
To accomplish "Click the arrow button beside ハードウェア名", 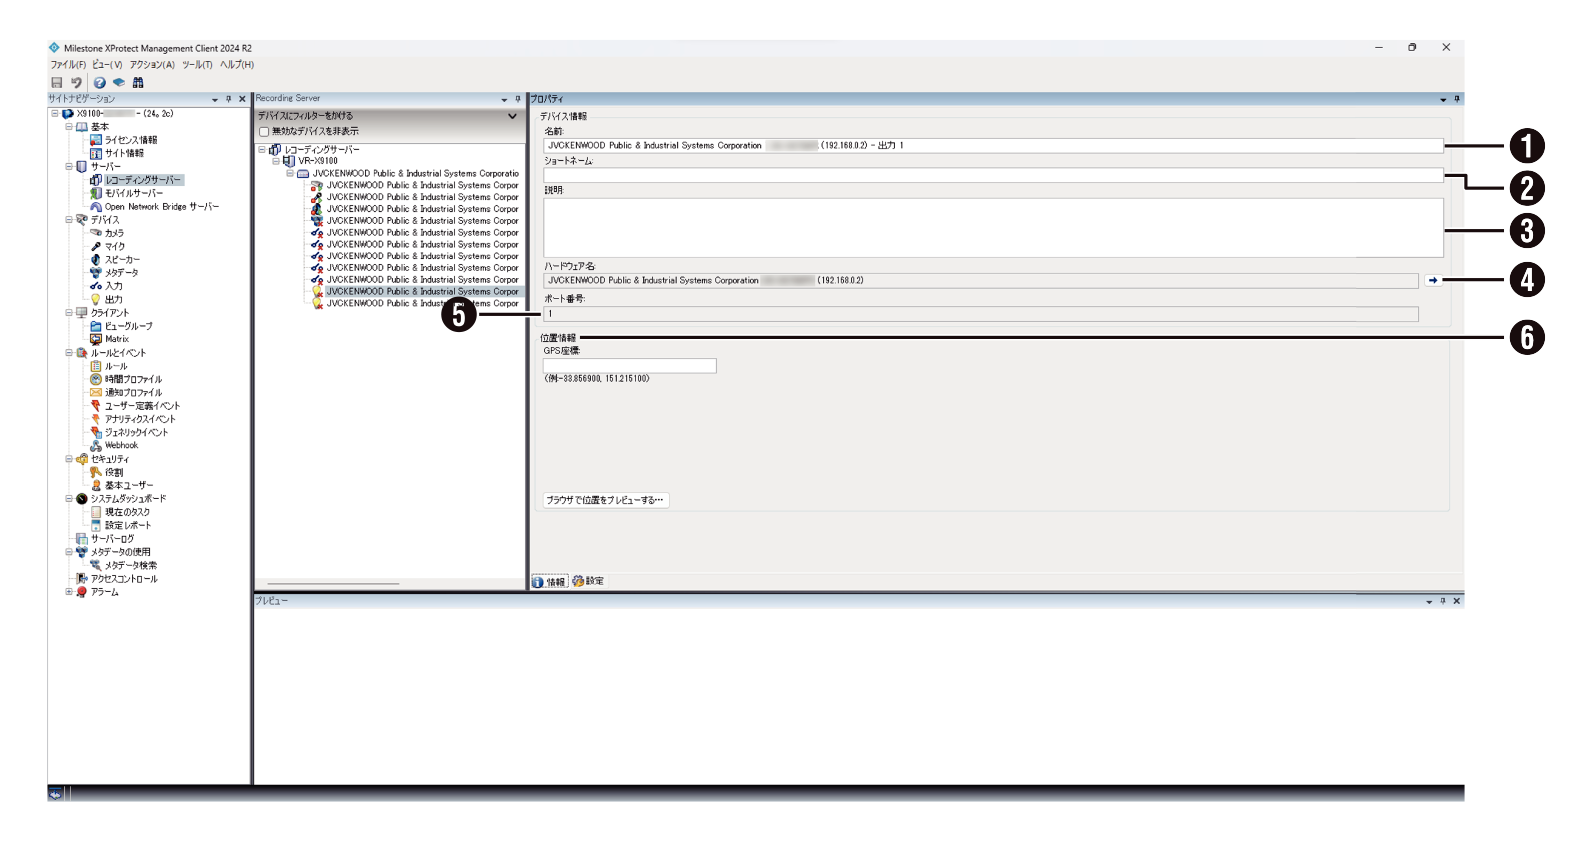I will [1433, 281].
